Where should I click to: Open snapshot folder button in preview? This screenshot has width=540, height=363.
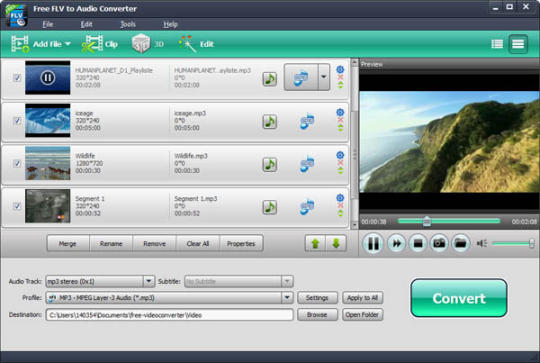click(x=460, y=243)
